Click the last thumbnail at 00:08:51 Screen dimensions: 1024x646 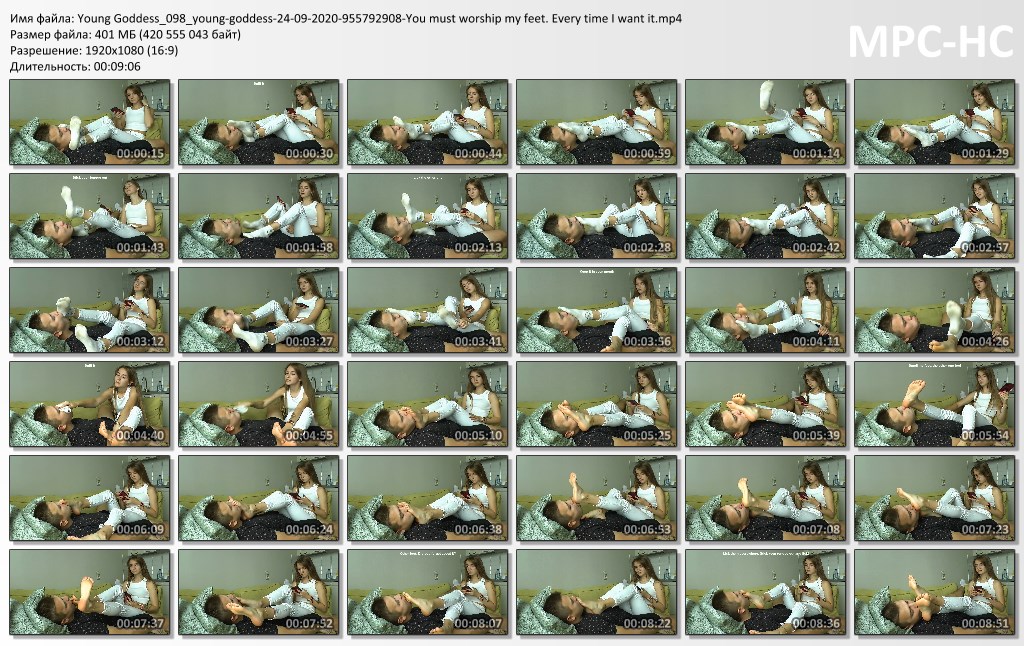coord(935,592)
